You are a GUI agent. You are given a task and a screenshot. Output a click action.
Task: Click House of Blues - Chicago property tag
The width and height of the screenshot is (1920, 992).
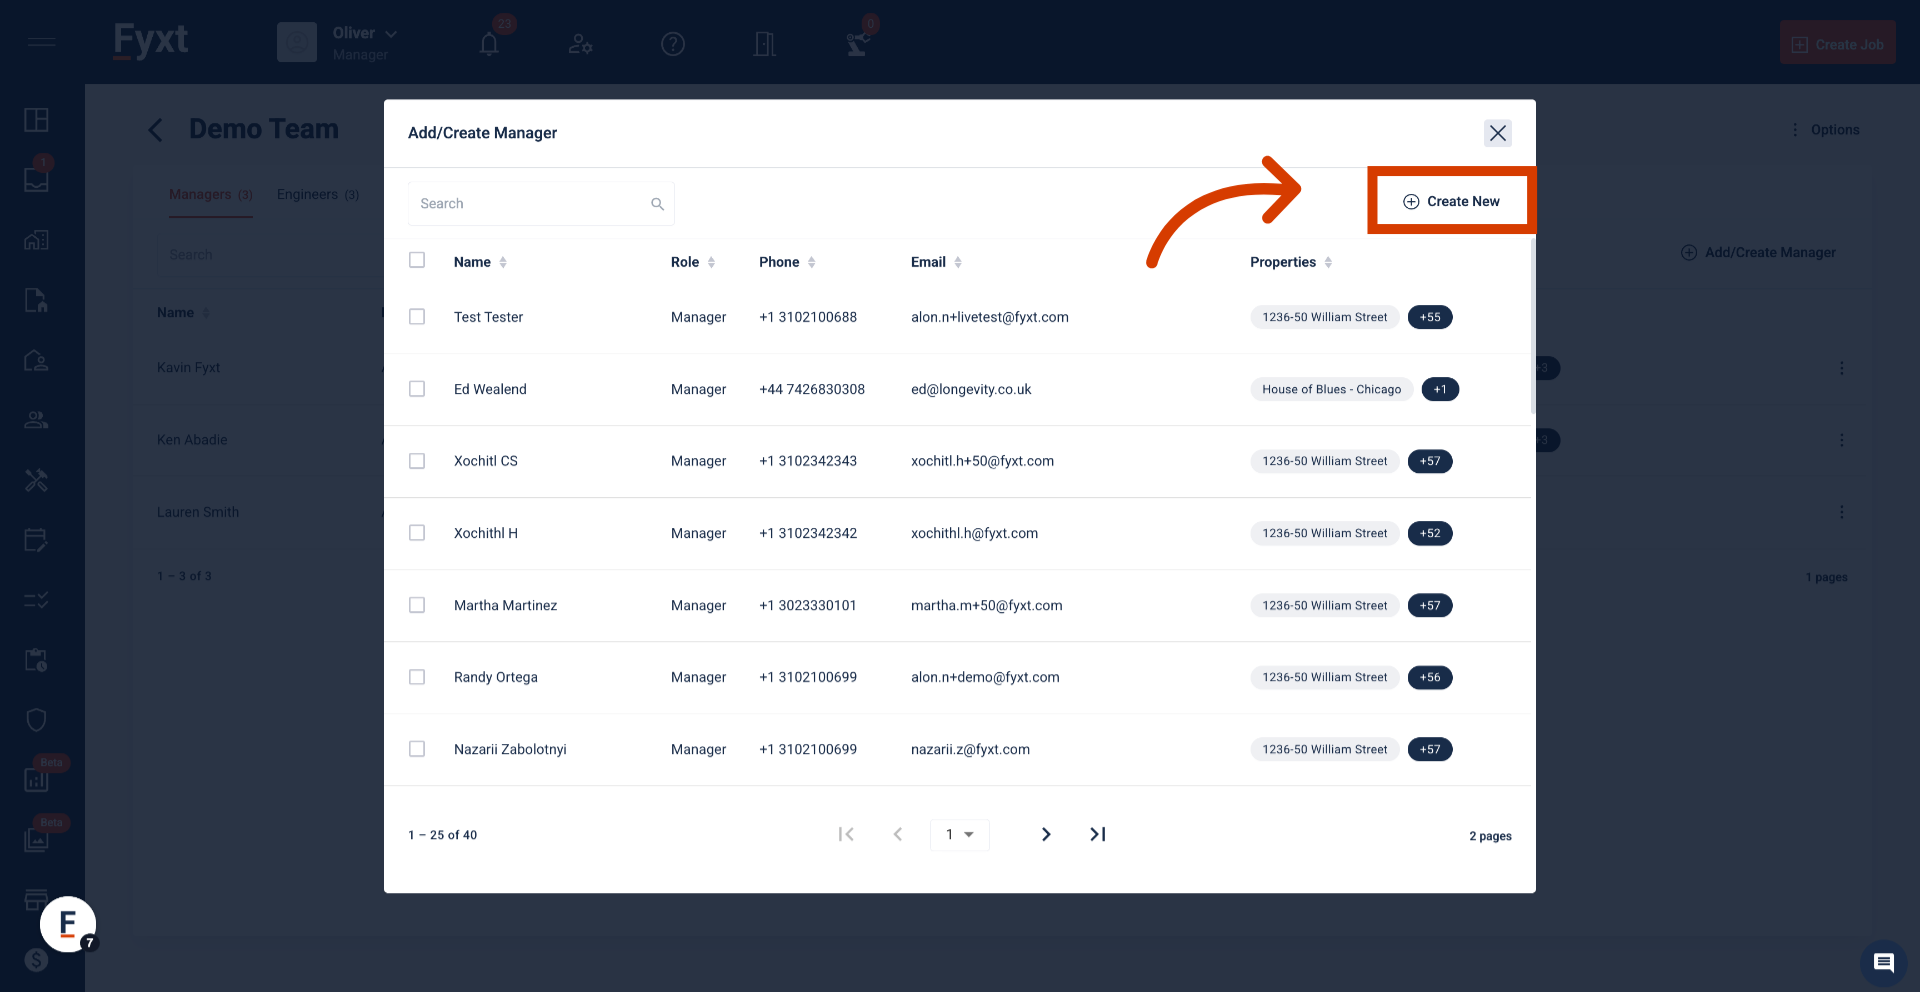(1331, 389)
